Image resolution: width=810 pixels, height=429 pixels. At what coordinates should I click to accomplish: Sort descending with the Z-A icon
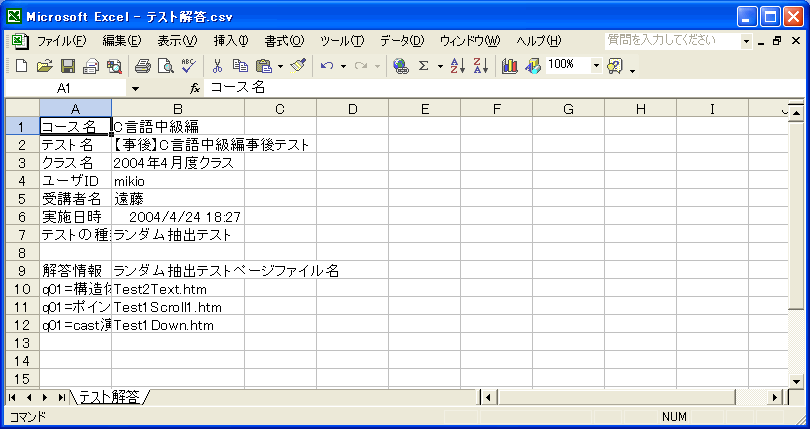click(480, 66)
